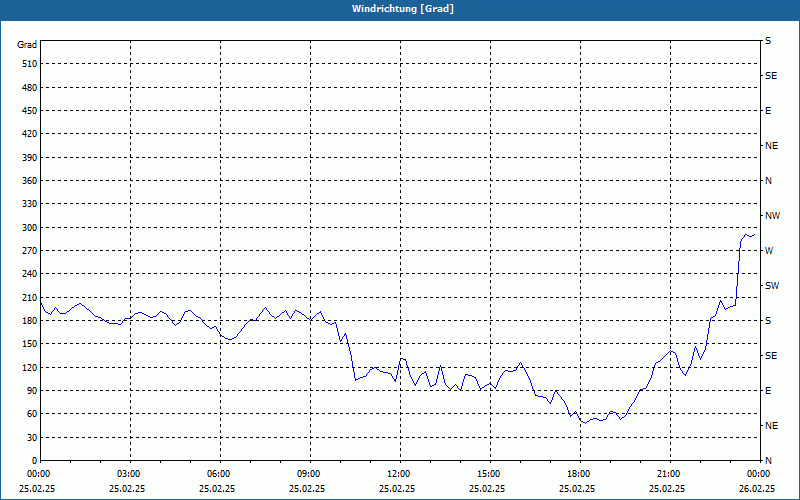Select the 06:00 time axis label
This screenshot has width=800, height=500.
[220, 474]
